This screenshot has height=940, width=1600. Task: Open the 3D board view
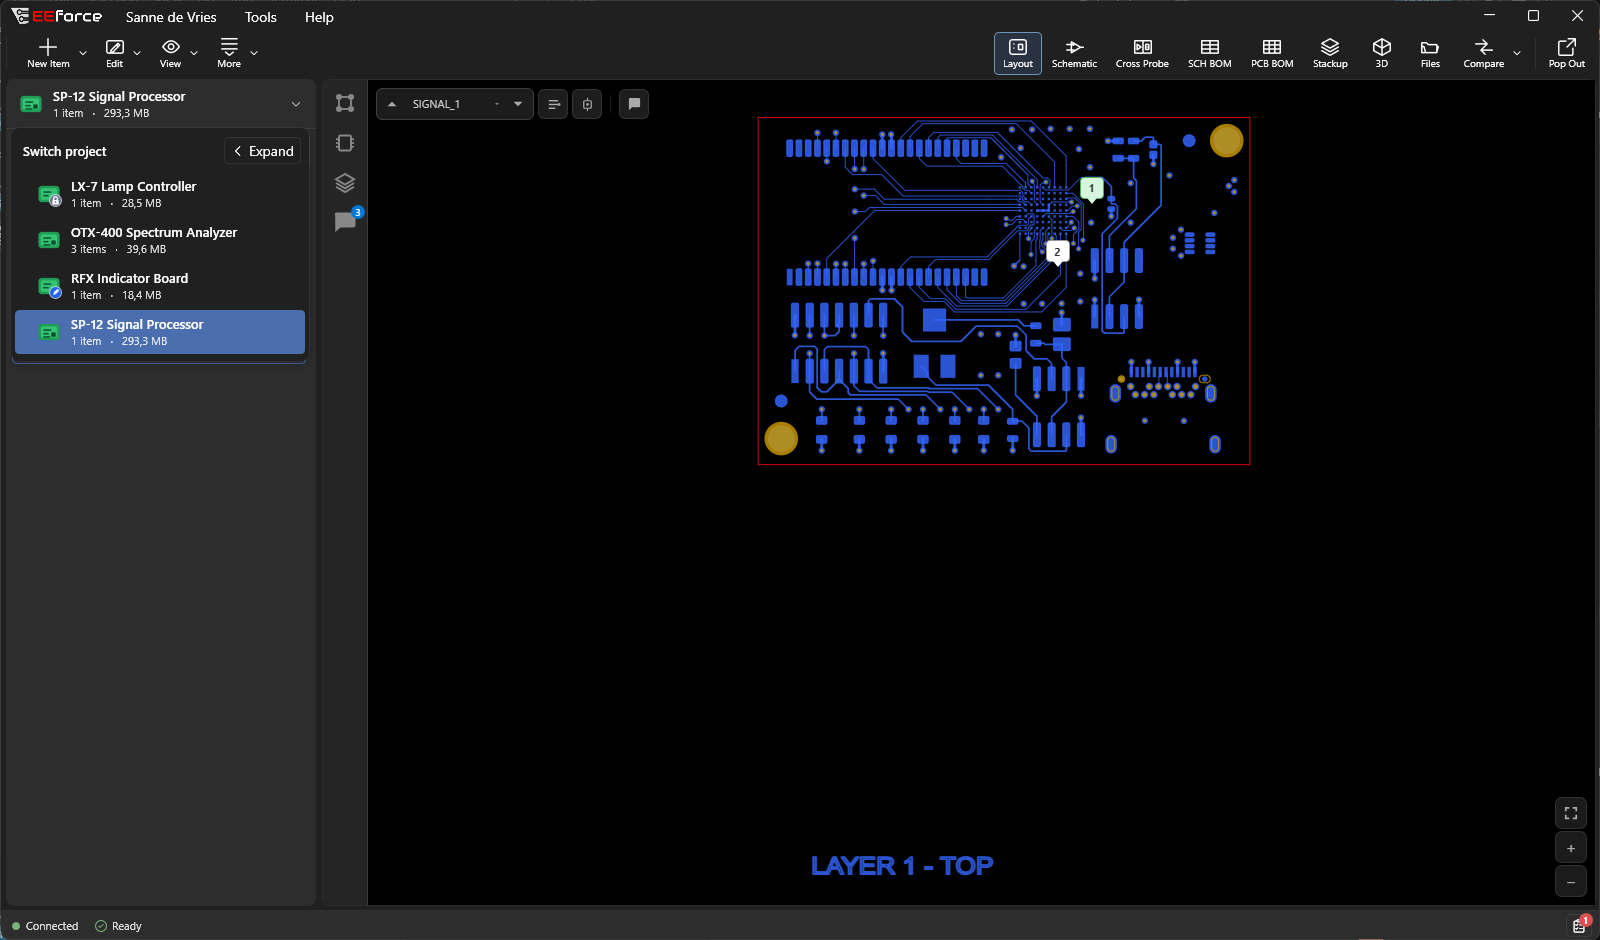point(1381,53)
